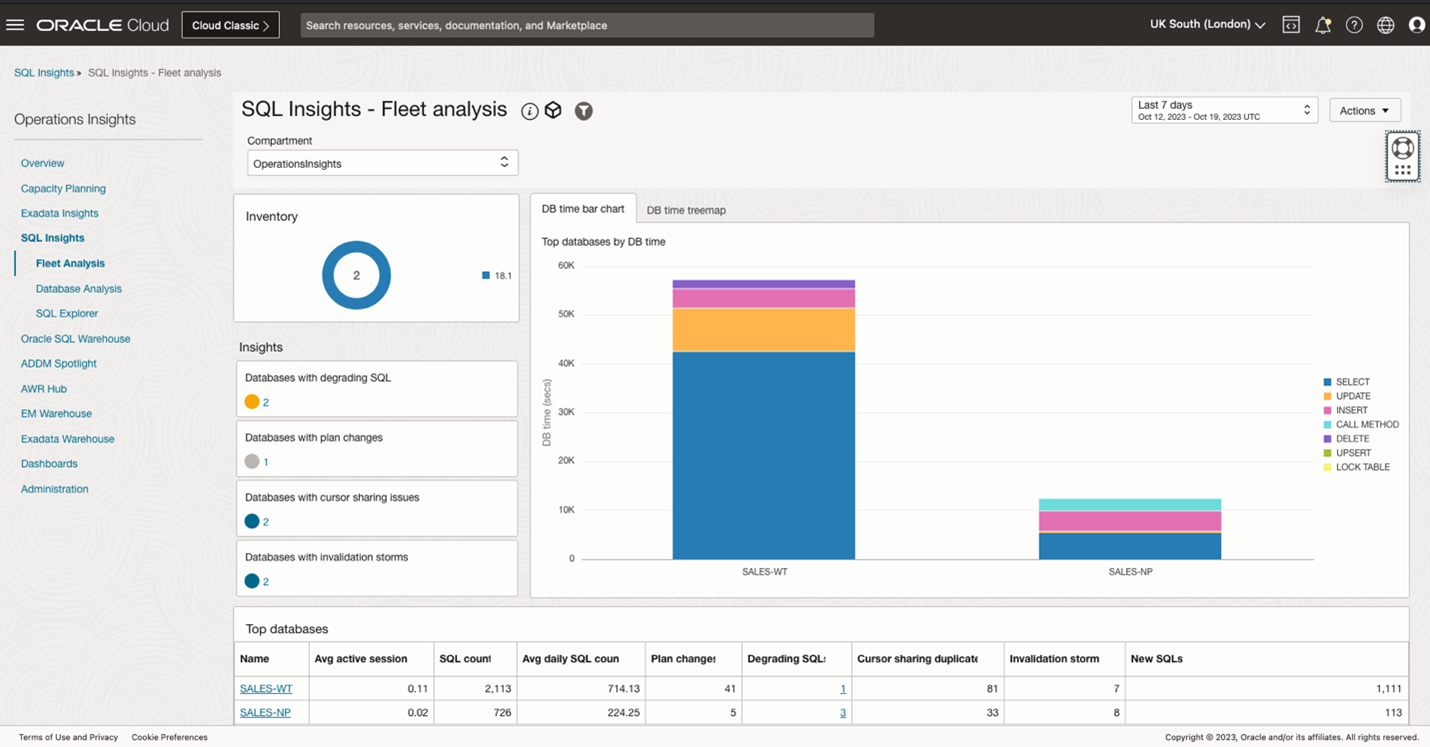Toggle the LOCK TABLE legend item
The image size is (1430, 747).
1356,467
